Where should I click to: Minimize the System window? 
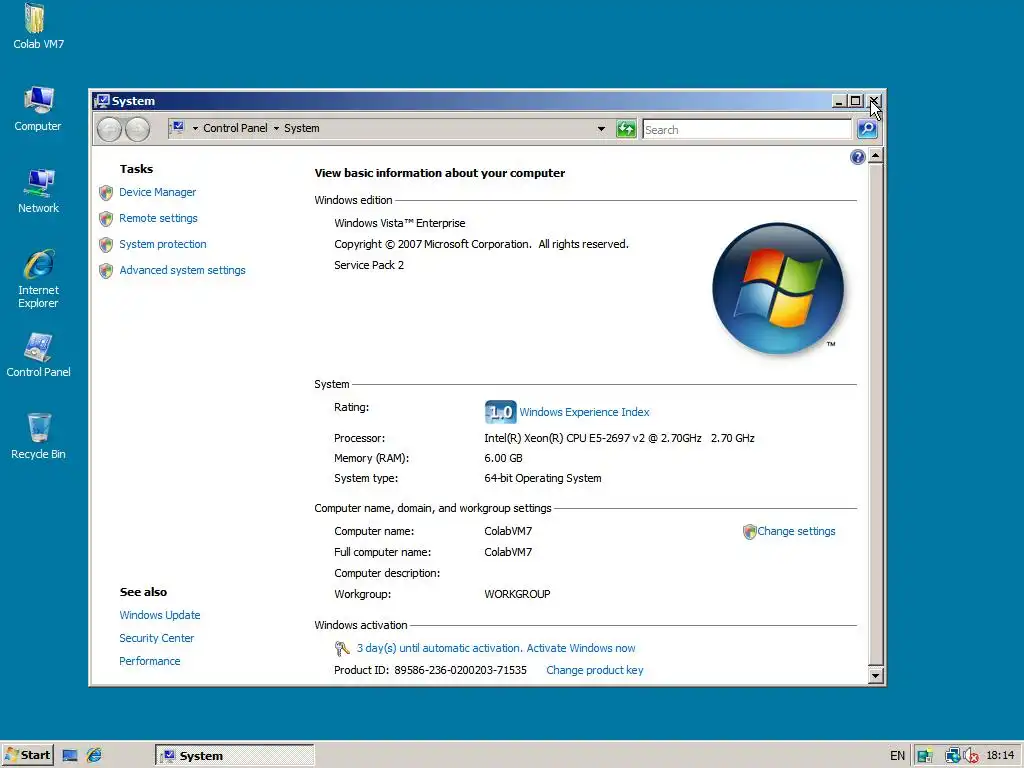pyautogui.click(x=839, y=101)
